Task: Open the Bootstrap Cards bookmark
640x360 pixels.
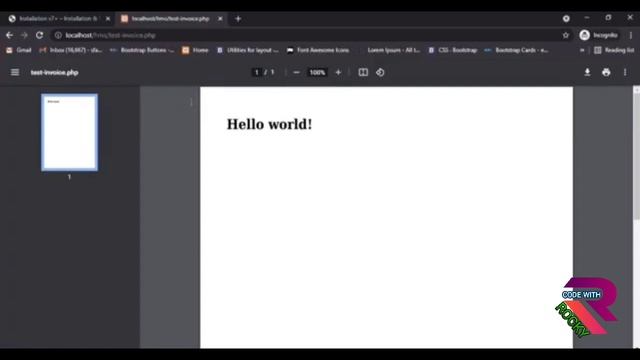Action: (516, 50)
